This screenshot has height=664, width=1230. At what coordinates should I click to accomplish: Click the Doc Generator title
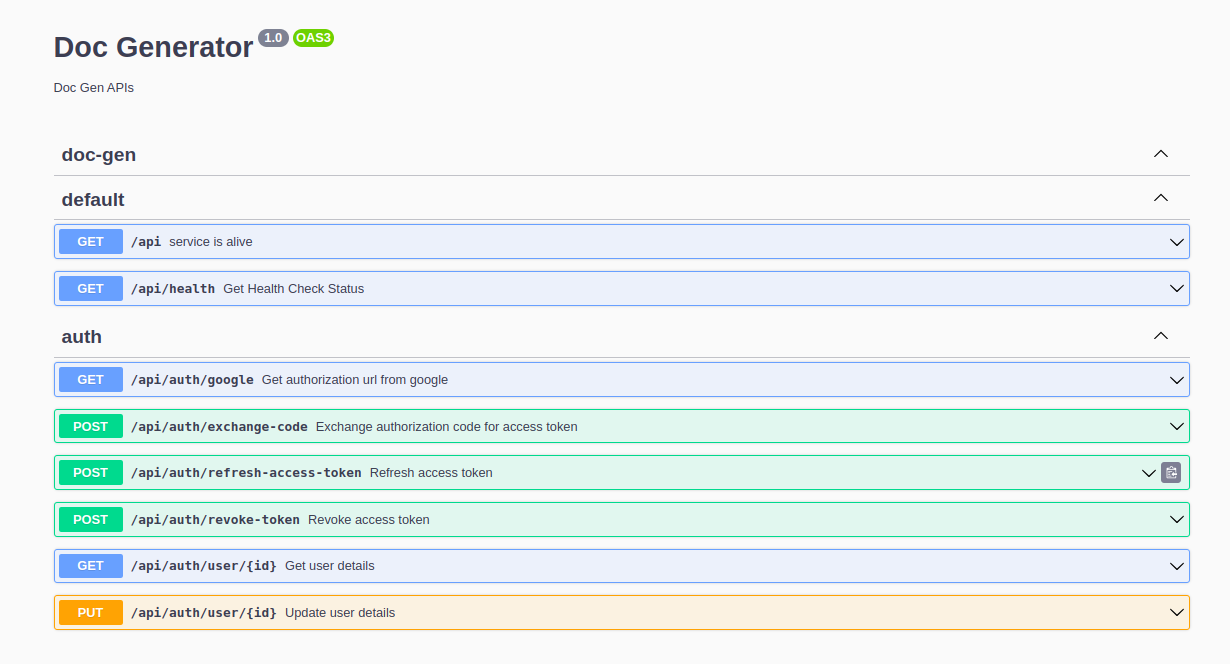[153, 47]
